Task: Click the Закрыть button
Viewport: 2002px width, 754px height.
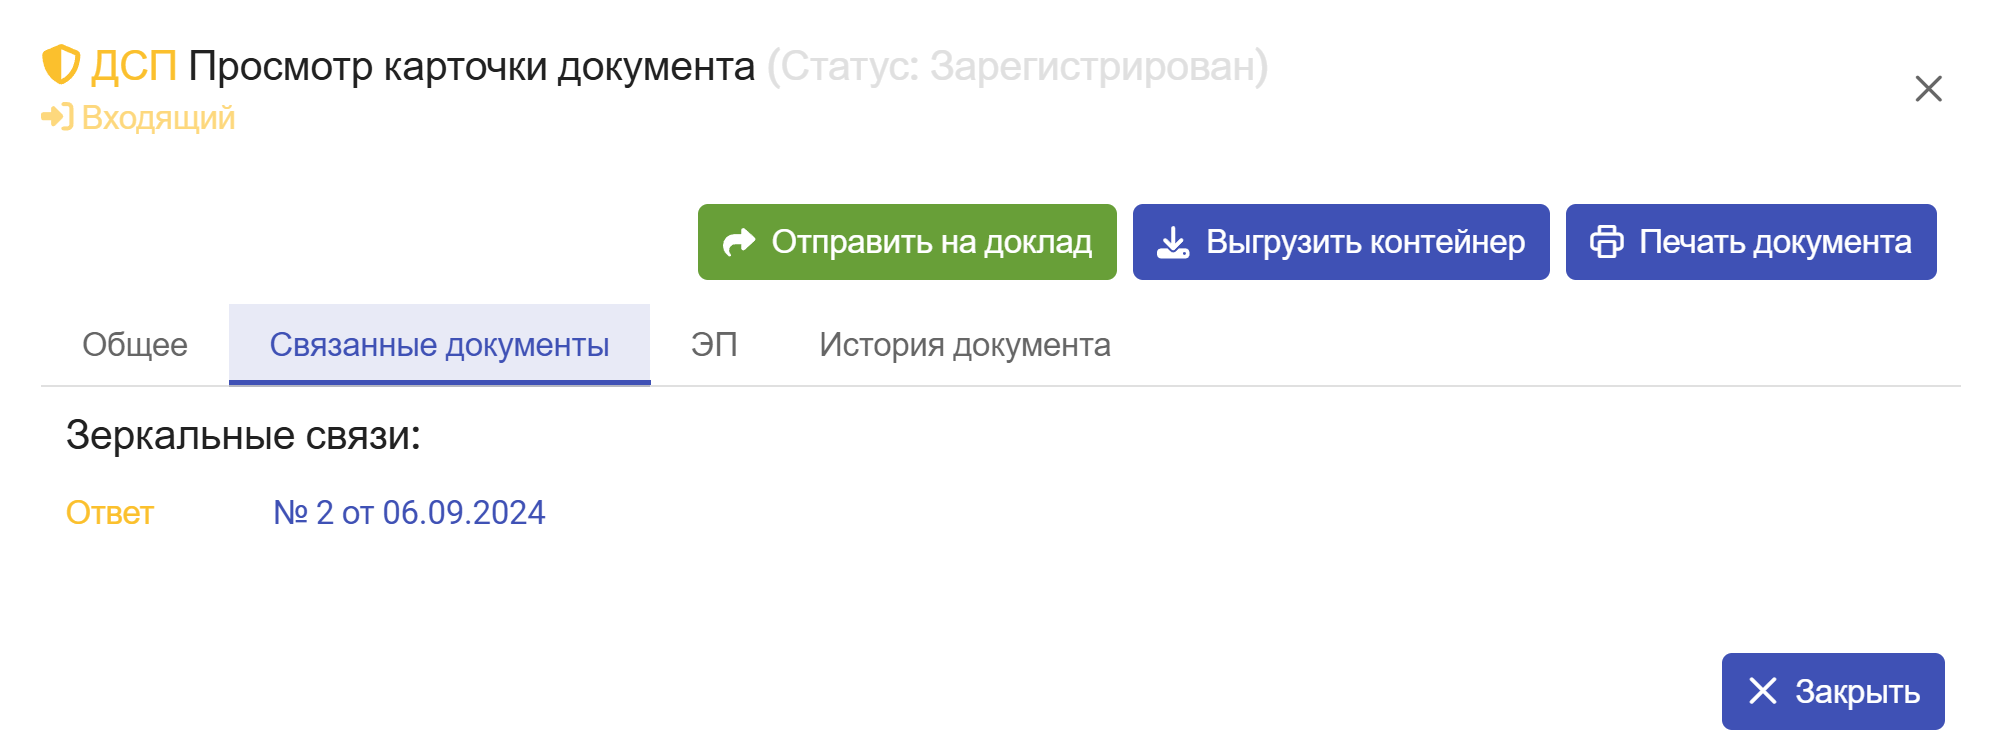Action: pos(1833,691)
